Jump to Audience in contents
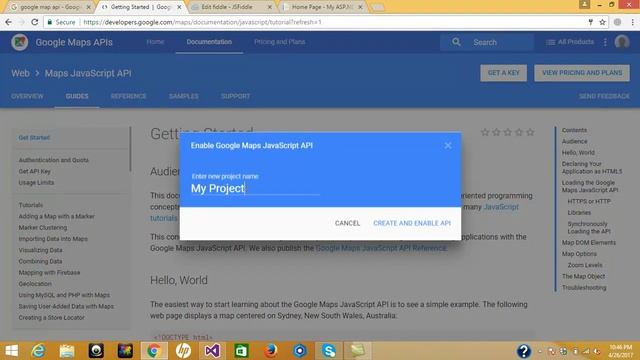 [x=574, y=141]
